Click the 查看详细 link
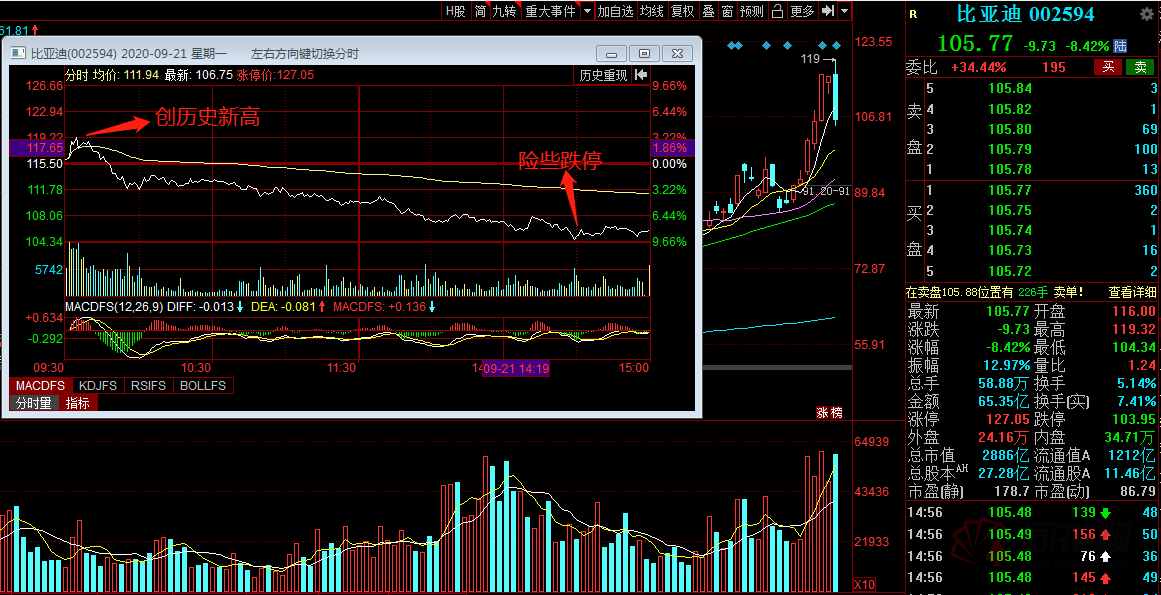Screen dimensions: 1161x595 coord(1132,292)
